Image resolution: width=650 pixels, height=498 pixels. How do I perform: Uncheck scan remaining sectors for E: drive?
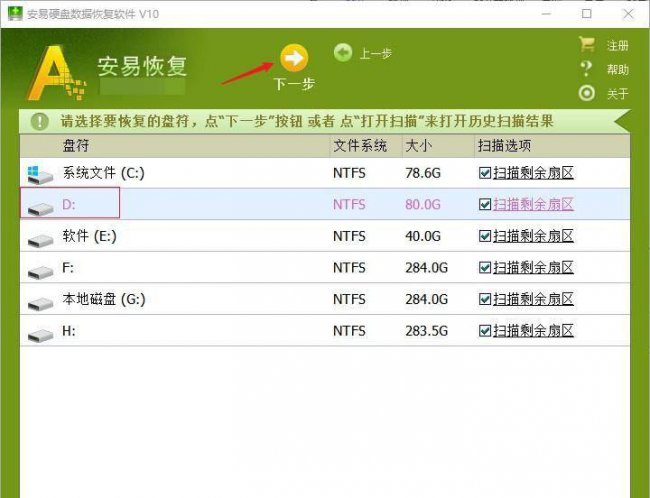[485, 236]
